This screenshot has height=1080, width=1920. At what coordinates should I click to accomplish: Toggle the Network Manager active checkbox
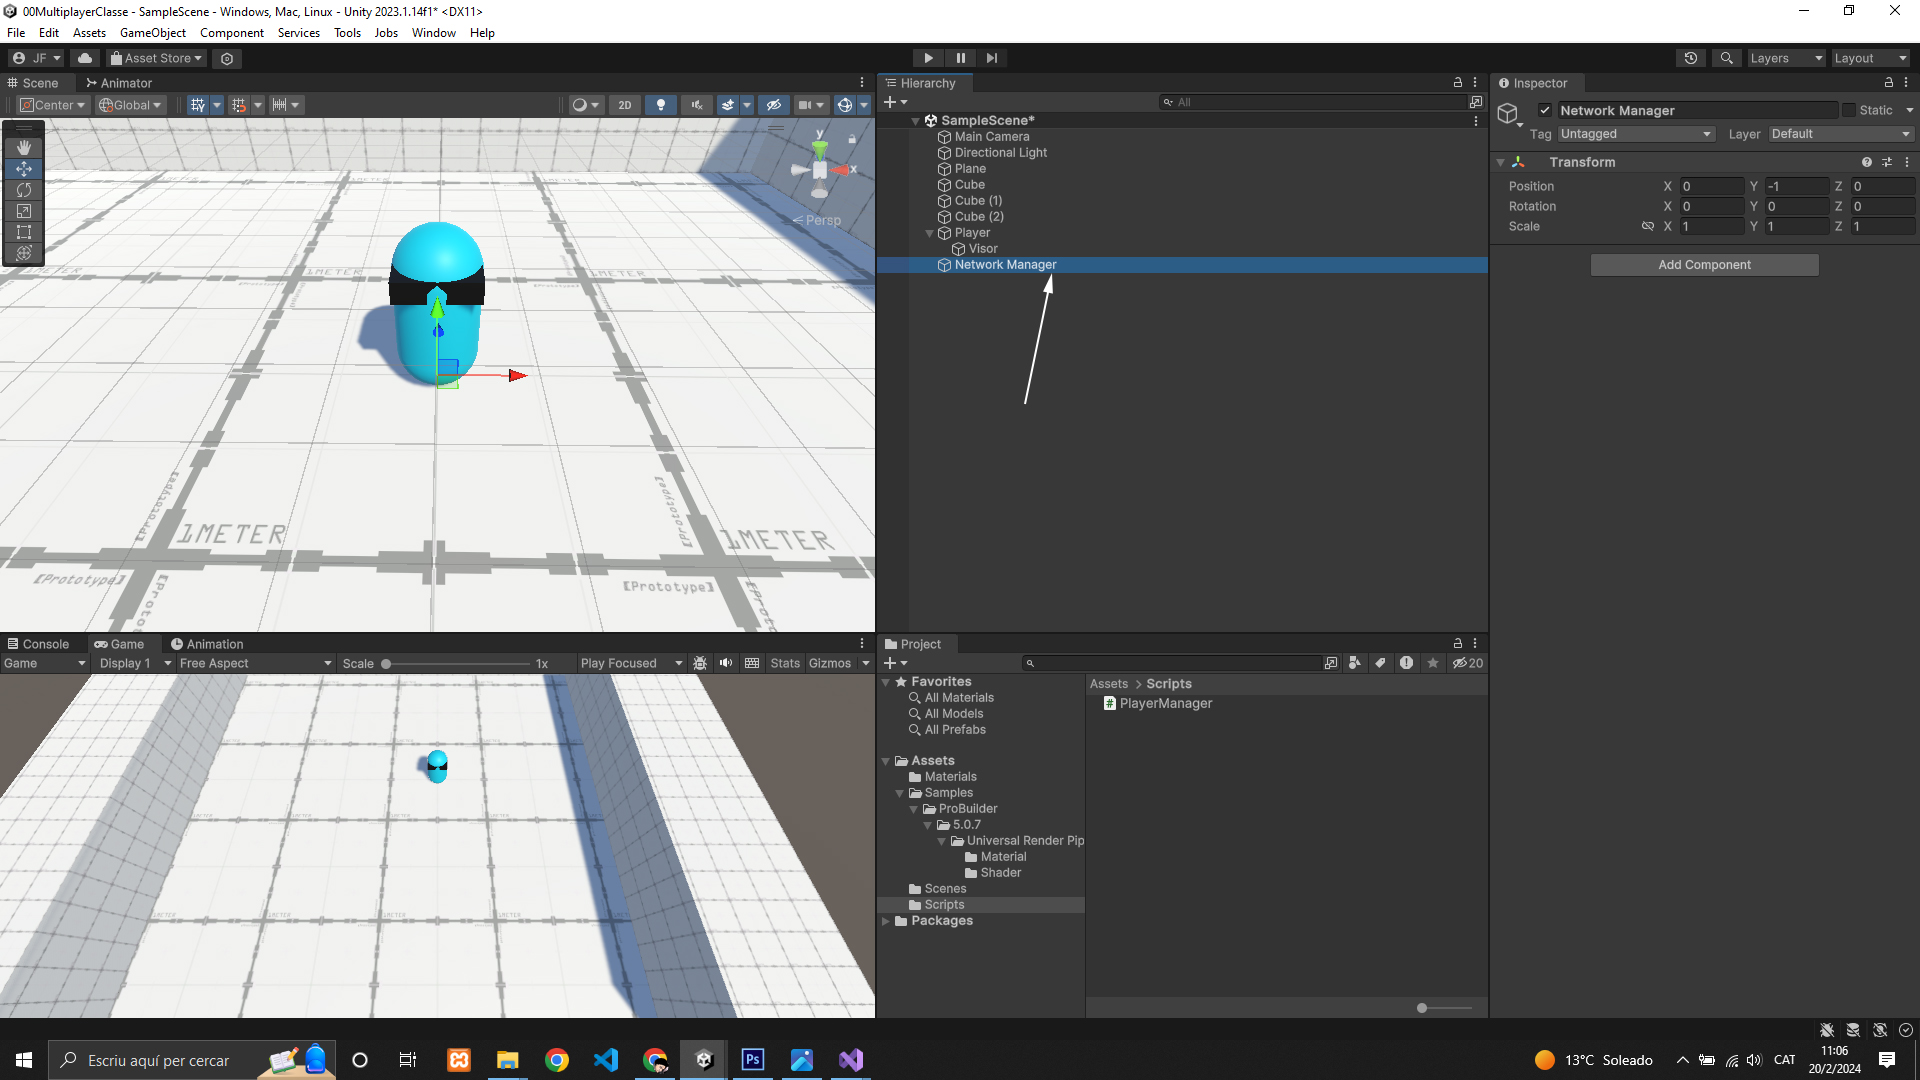point(1545,110)
